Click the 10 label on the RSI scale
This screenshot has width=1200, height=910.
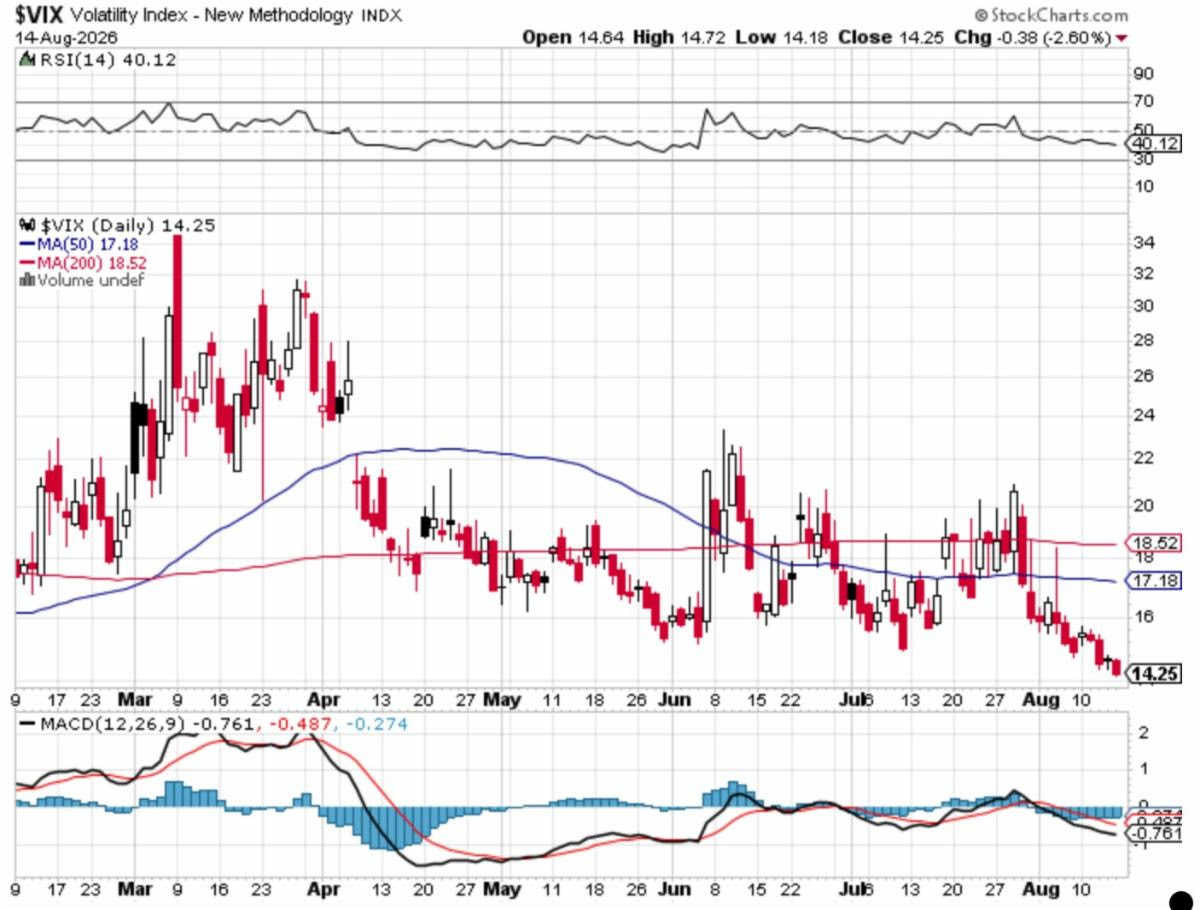click(x=1144, y=187)
